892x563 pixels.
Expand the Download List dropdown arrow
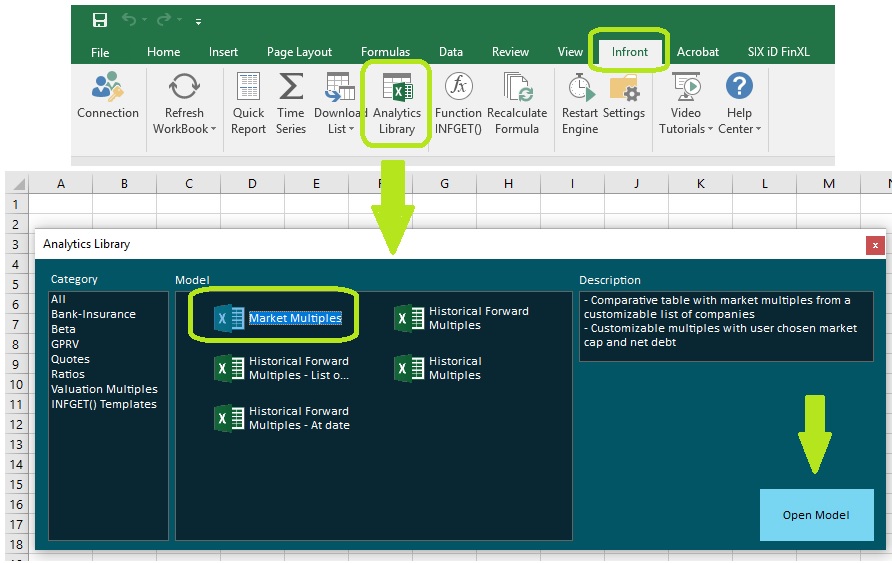point(351,129)
